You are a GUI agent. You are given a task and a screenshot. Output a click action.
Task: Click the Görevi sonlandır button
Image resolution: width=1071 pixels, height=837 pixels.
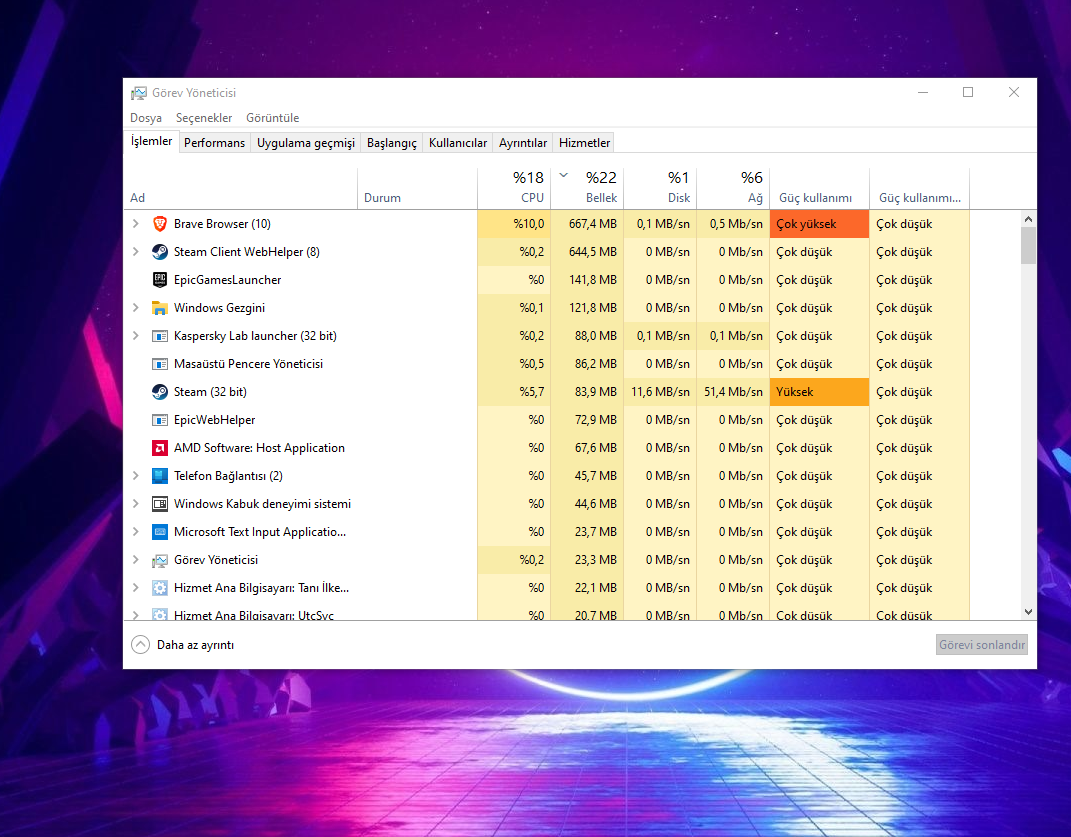tap(982, 645)
